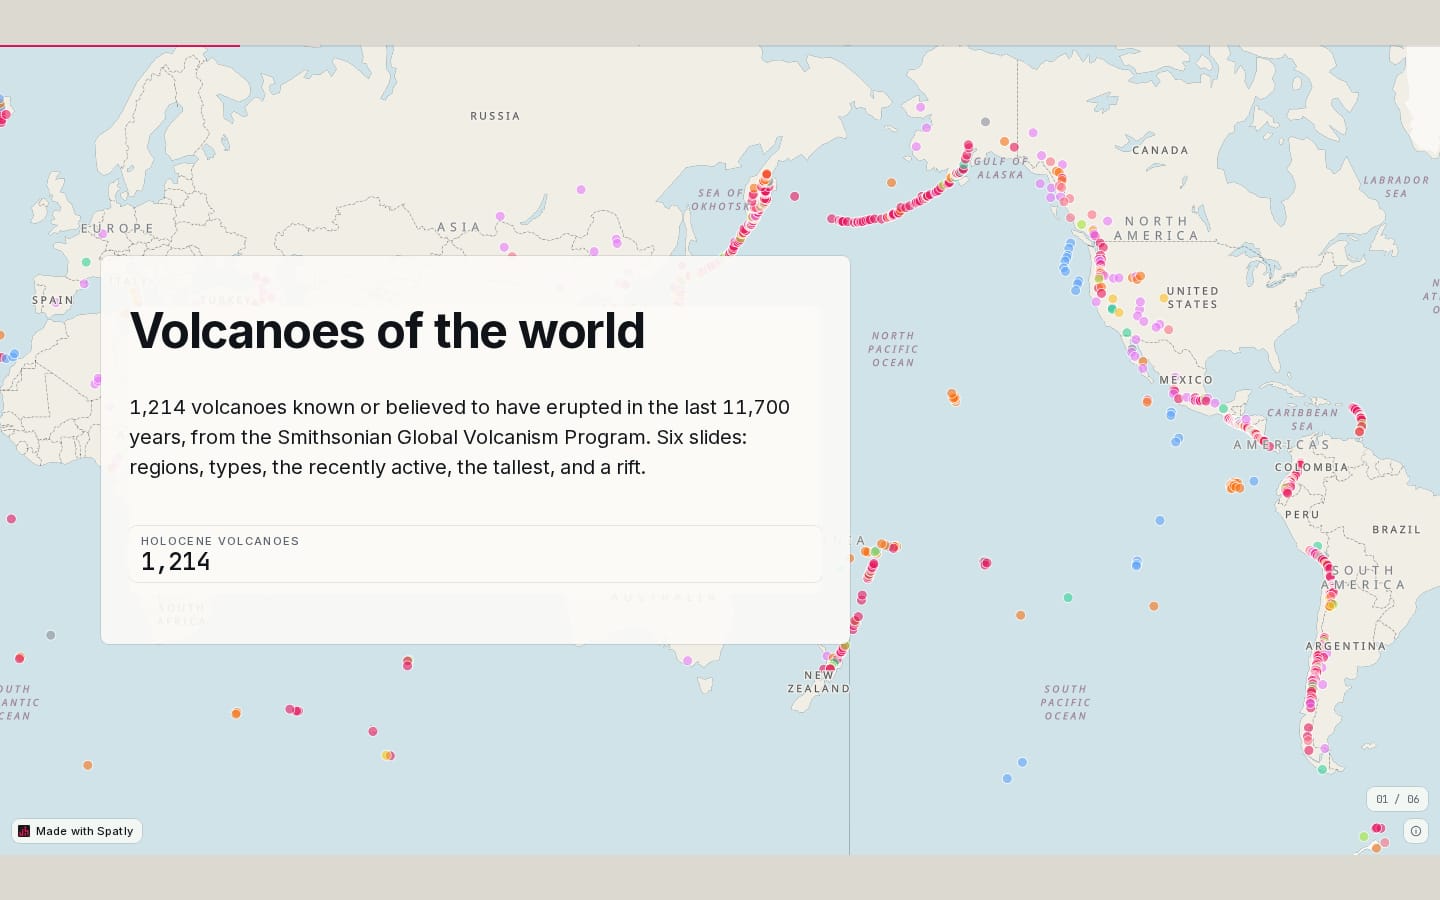Click the NEW ZEALAND map label
This screenshot has height=900, width=1440.
(x=818, y=682)
